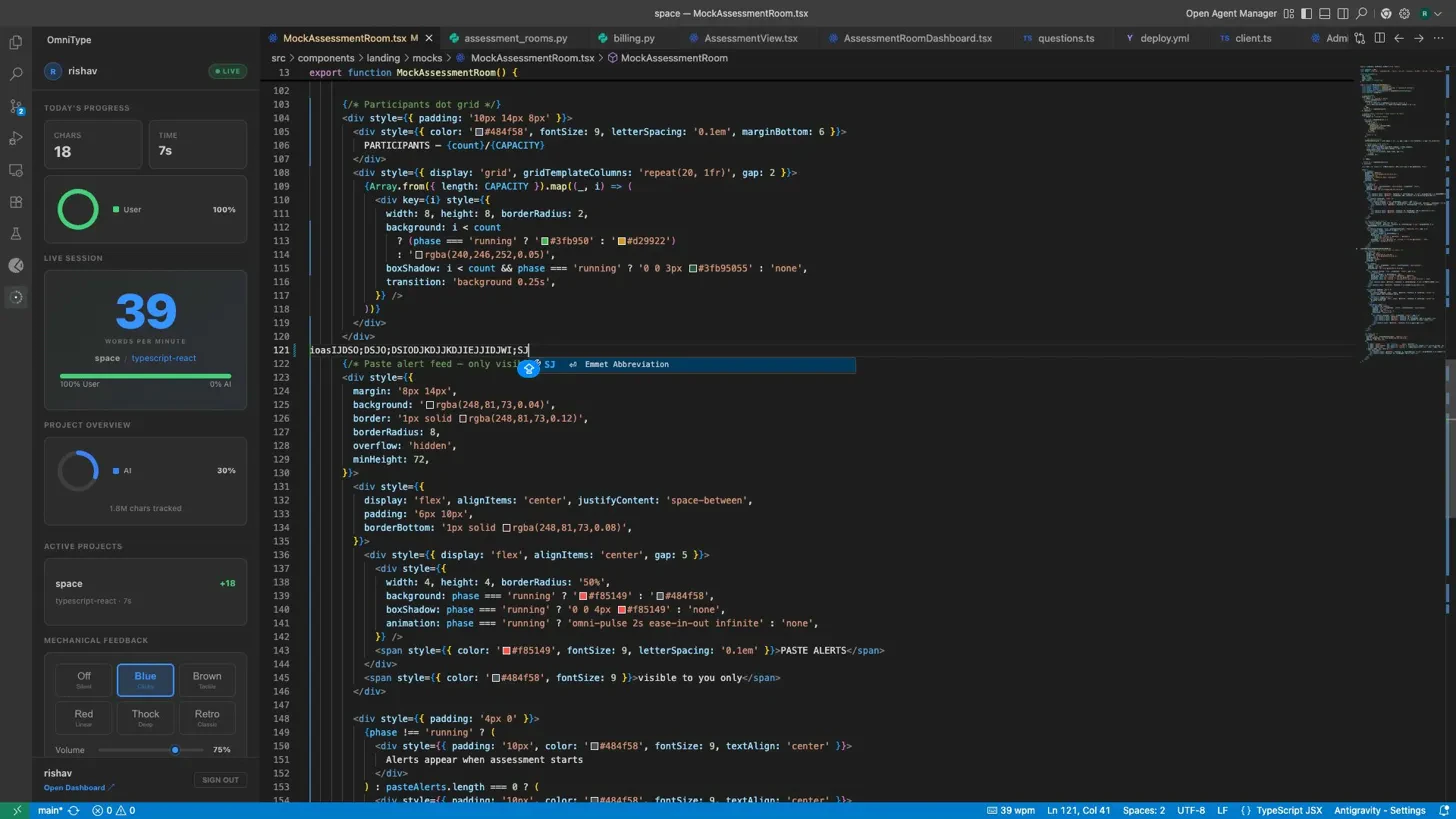
Task: Open the Run and Debug view
Action: (15, 139)
